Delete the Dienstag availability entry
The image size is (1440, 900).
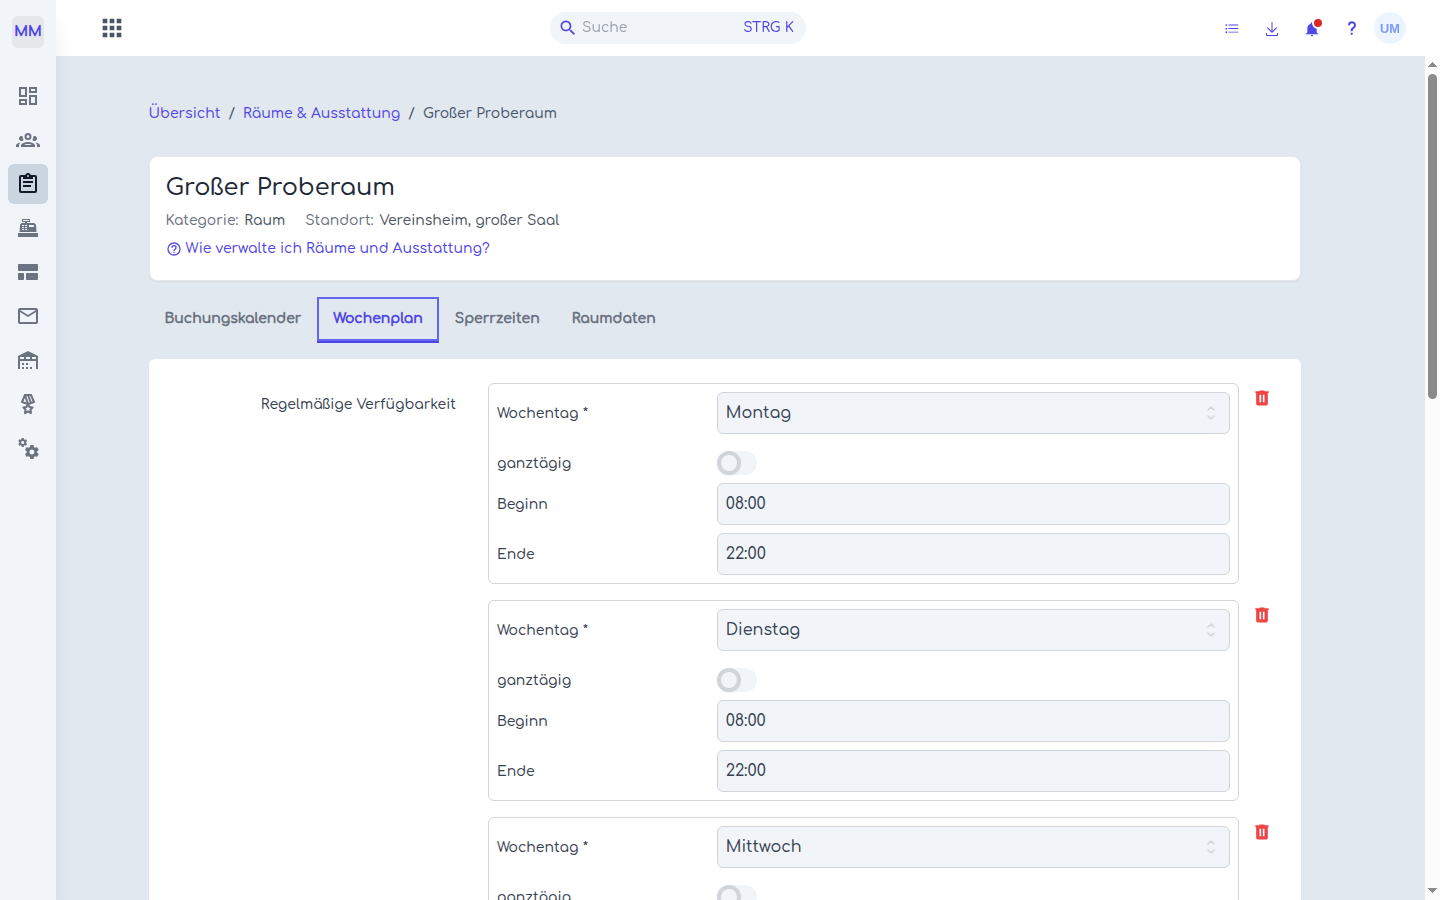[1262, 615]
